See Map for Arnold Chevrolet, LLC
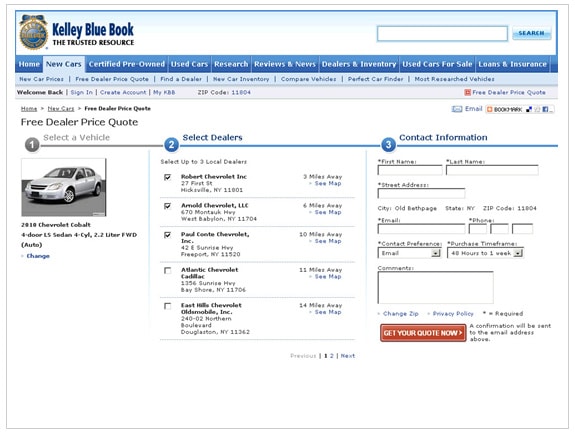The width and height of the screenshot is (575, 434). click(x=328, y=212)
